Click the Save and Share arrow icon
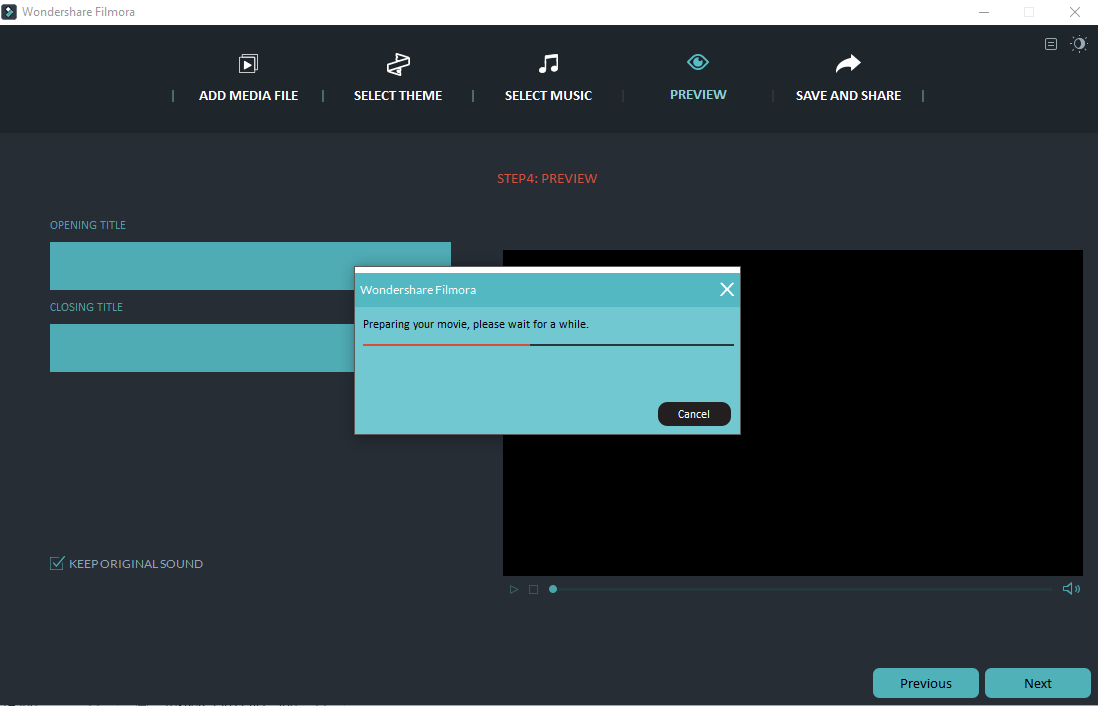The height and width of the screenshot is (706, 1098). click(x=848, y=64)
